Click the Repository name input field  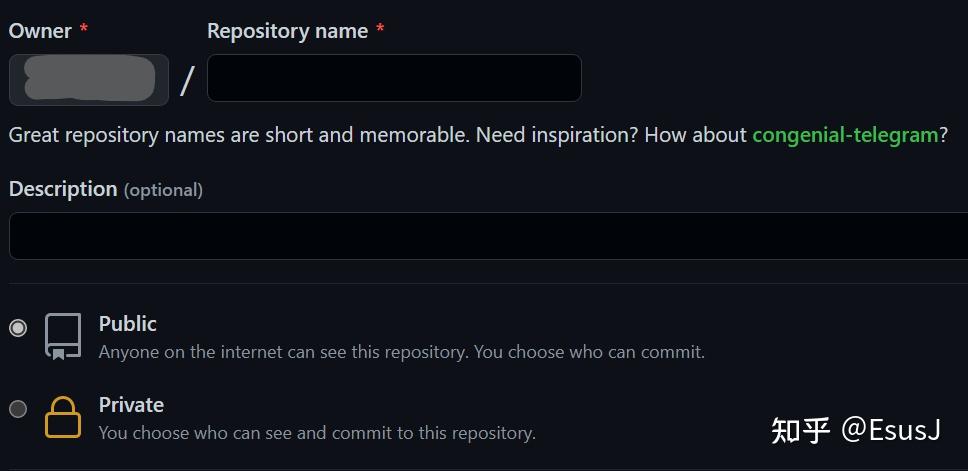coord(394,78)
